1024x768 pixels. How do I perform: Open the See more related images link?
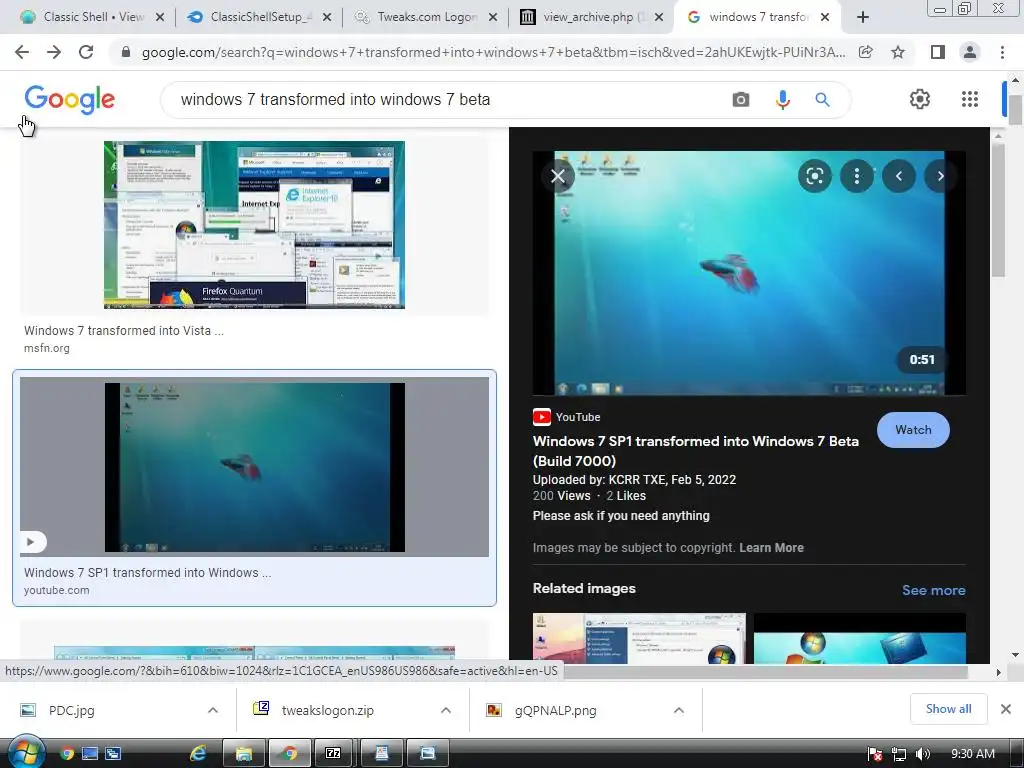(933, 590)
